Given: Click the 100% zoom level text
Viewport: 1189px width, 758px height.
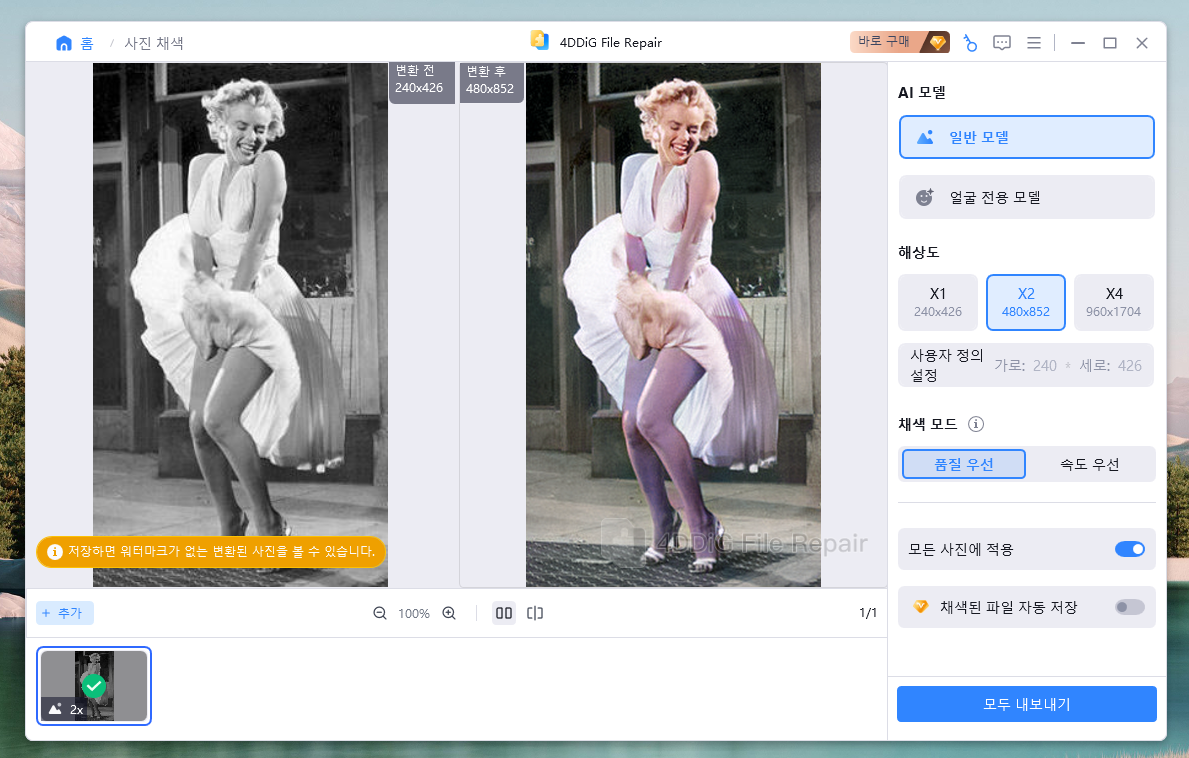Looking at the screenshot, I should [x=414, y=613].
